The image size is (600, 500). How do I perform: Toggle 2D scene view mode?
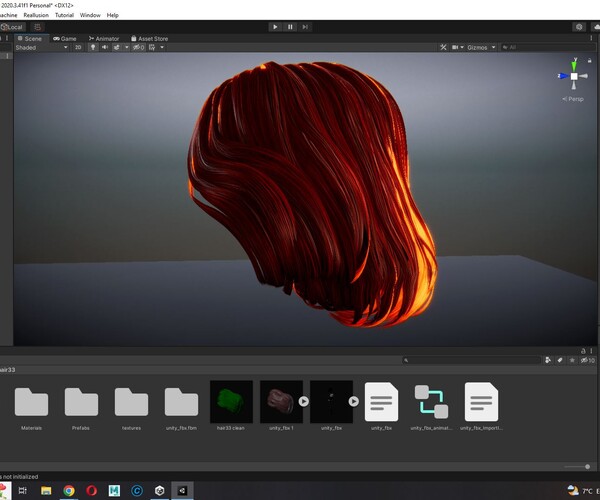coord(78,47)
